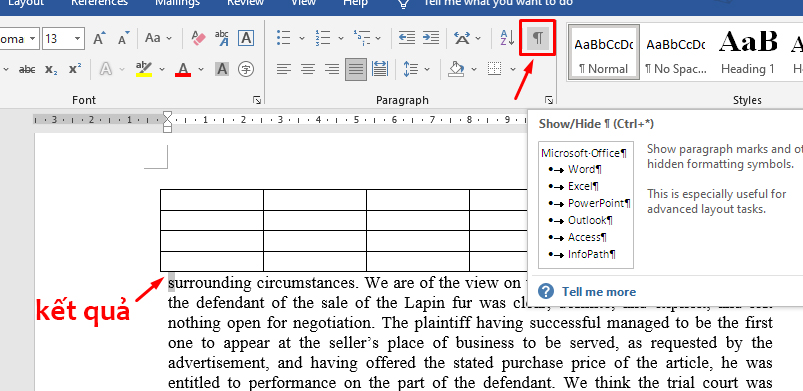Toggle Justify alignment
Image resolution: width=803 pixels, height=391 pixels.
(356, 69)
